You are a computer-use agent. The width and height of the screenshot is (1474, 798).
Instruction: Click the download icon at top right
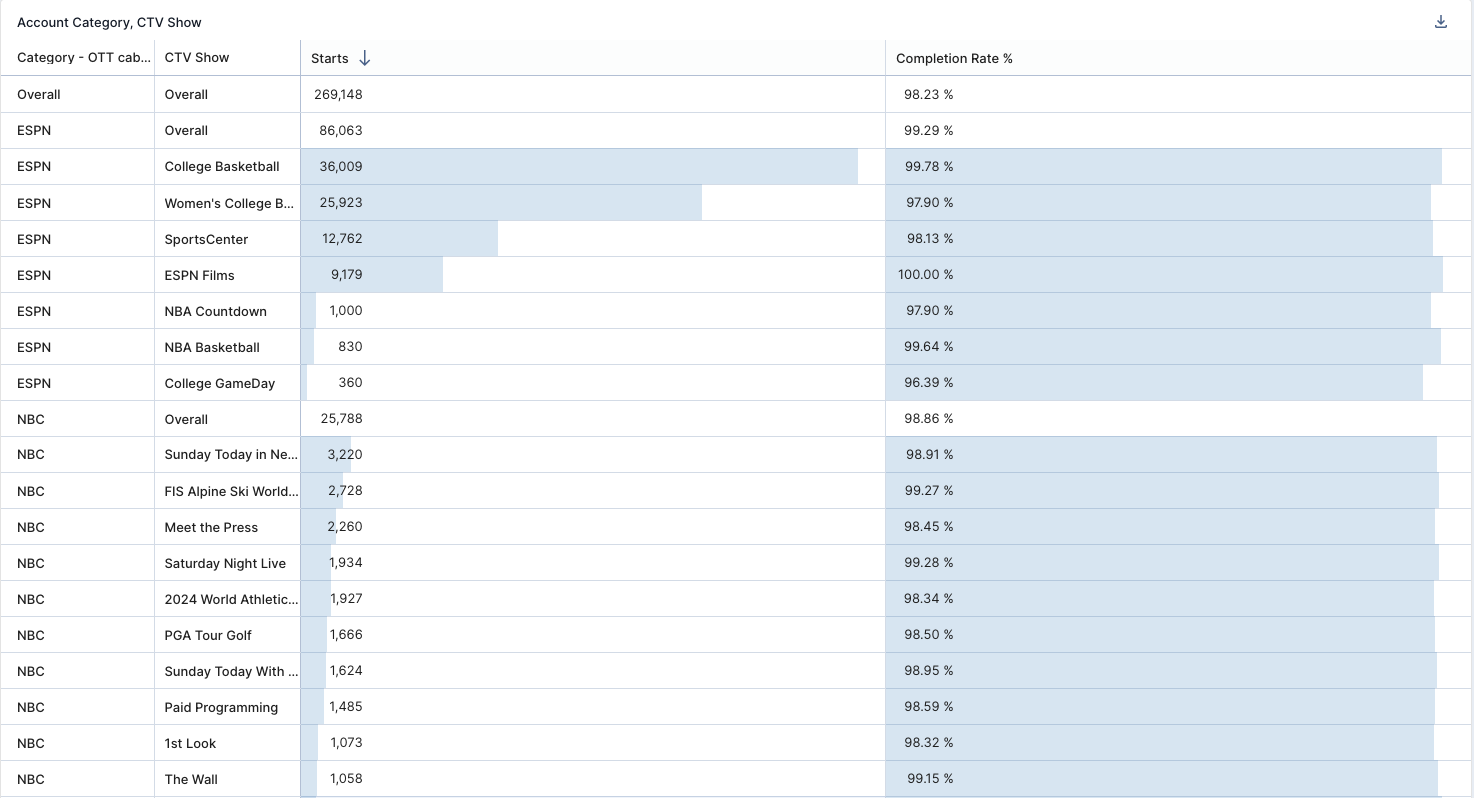pyautogui.click(x=1440, y=20)
